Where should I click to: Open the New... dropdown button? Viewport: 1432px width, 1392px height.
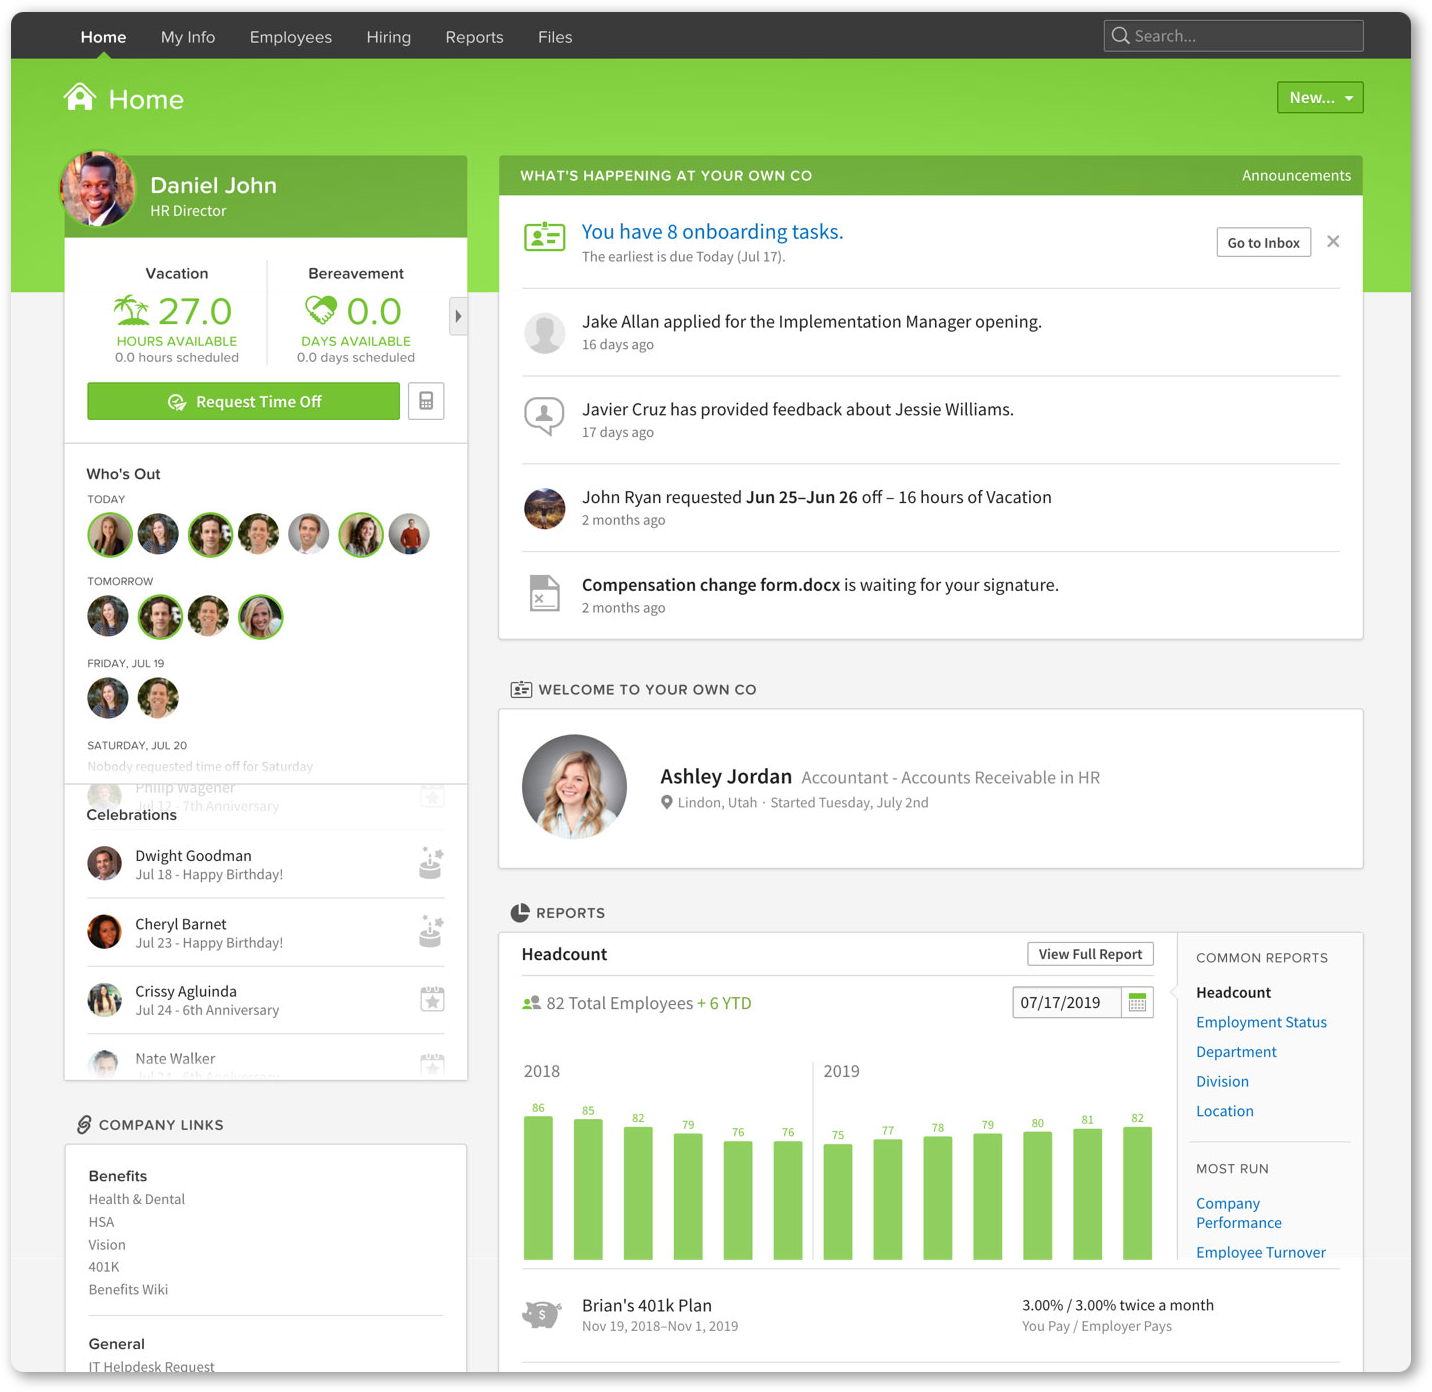(x=1320, y=97)
